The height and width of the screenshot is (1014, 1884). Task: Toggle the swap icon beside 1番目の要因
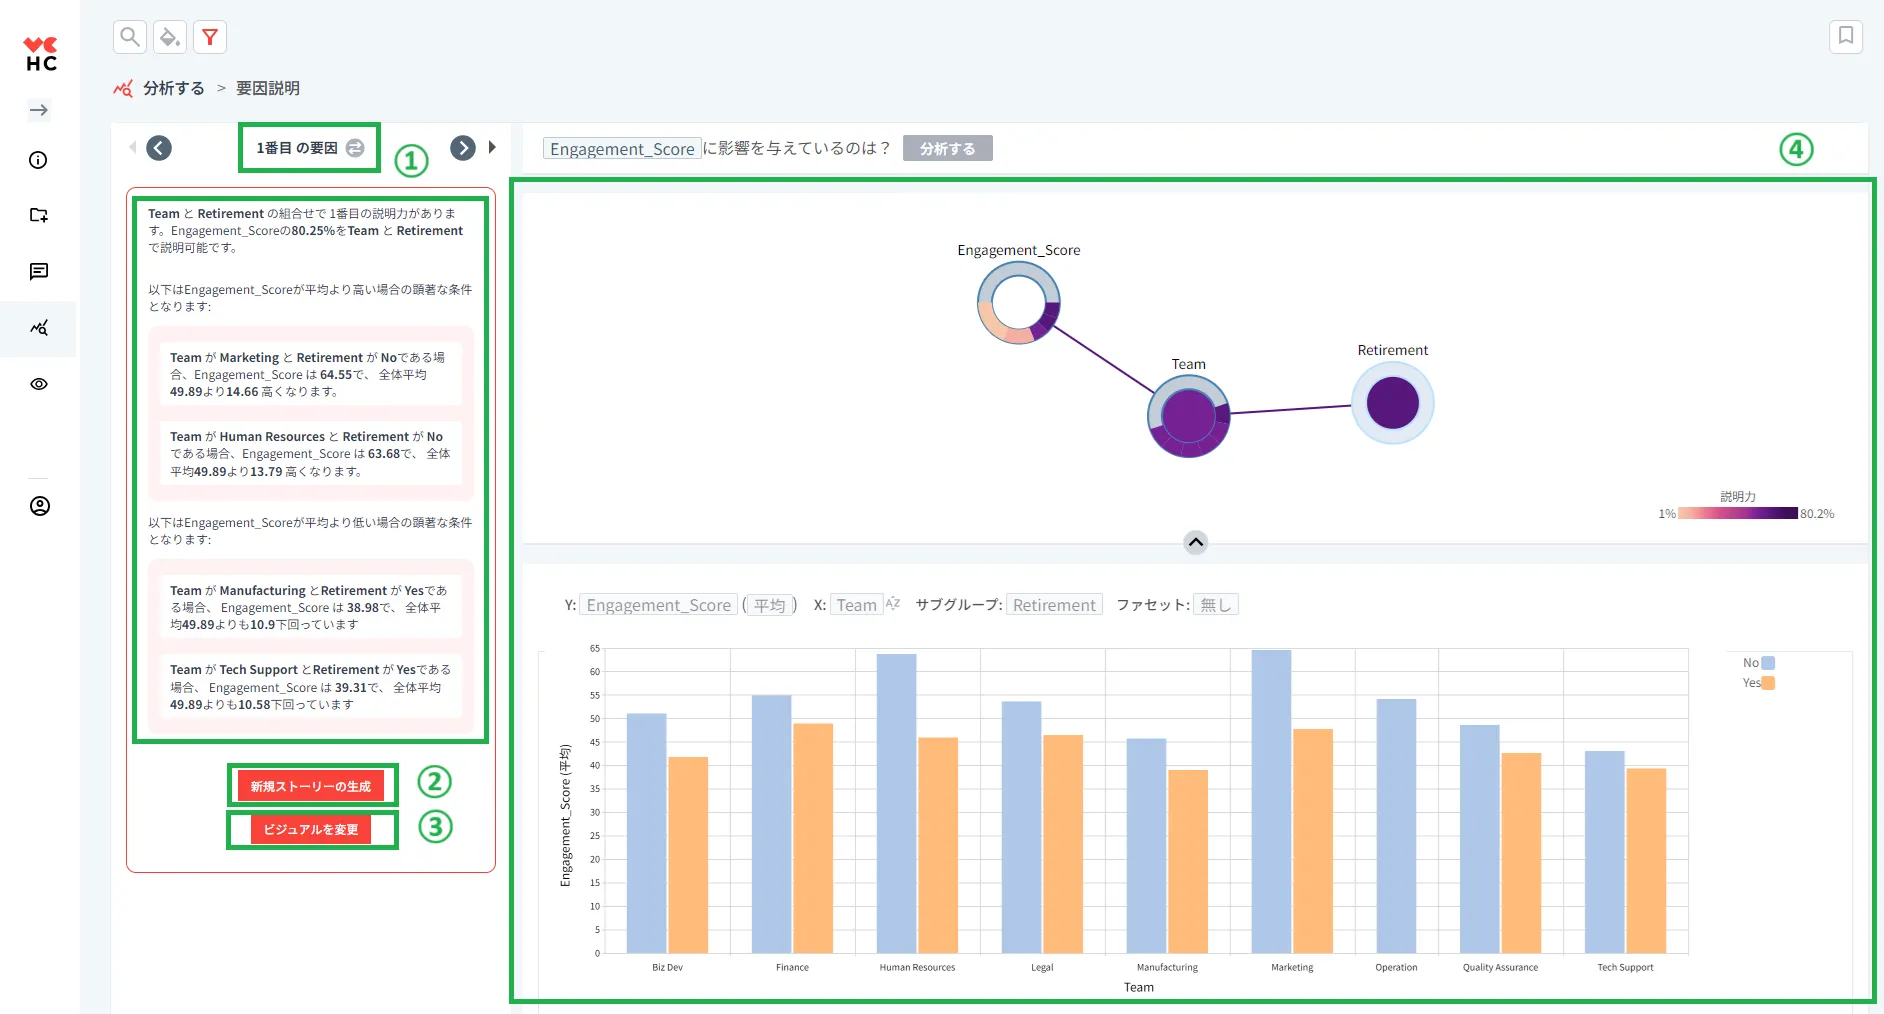[x=355, y=148]
